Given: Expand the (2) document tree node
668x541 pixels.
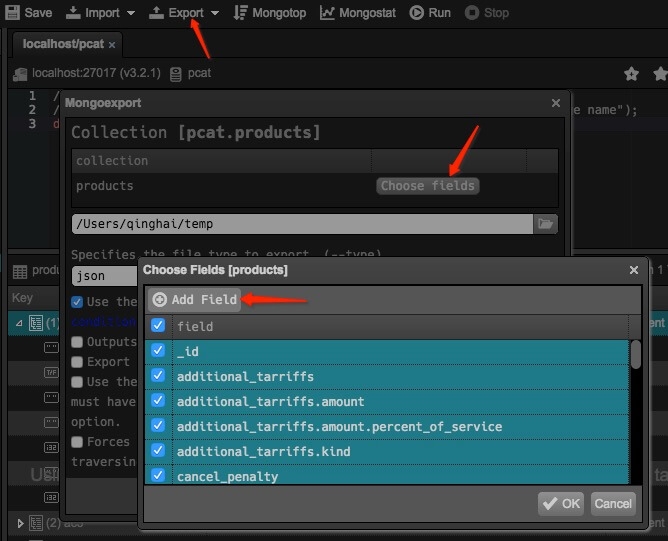Looking at the screenshot, I should pyautogui.click(x=20, y=523).
